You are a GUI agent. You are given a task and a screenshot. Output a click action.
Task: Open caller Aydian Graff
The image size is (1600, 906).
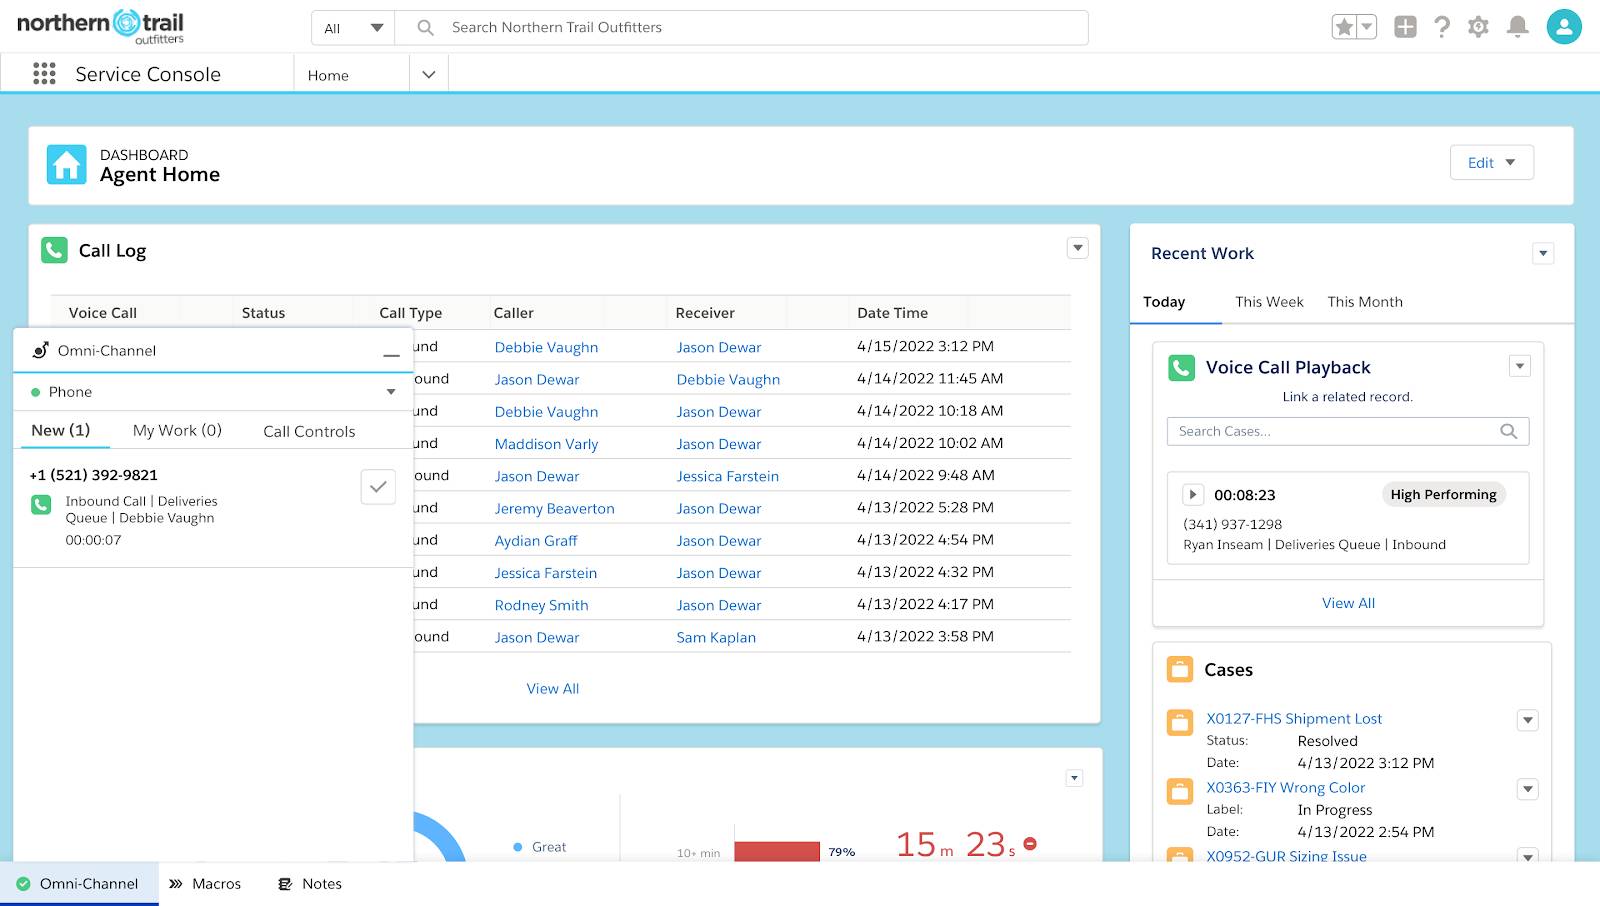[536, 540]
